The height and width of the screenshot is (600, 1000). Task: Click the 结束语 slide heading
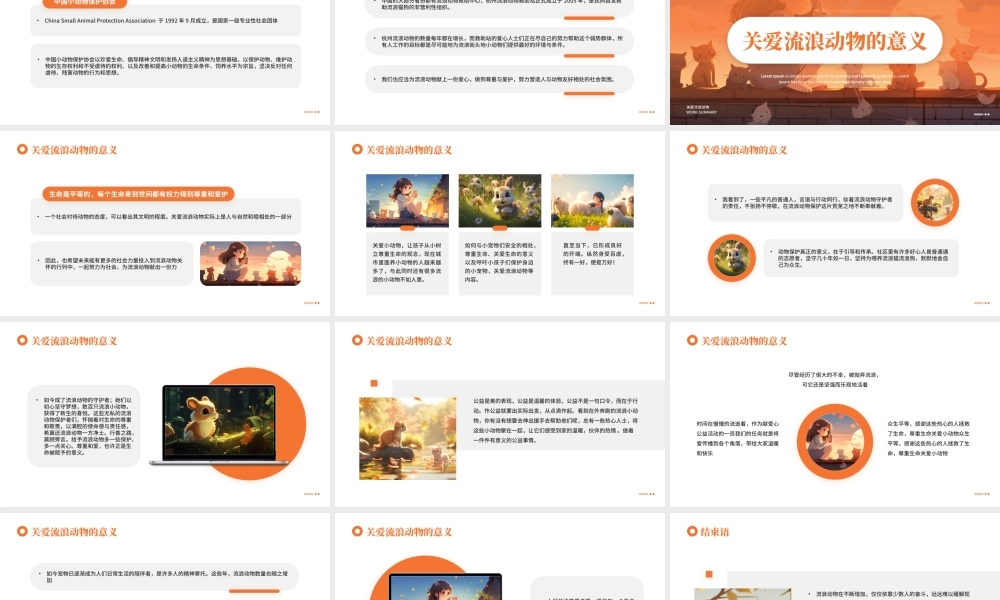(714, 532)
